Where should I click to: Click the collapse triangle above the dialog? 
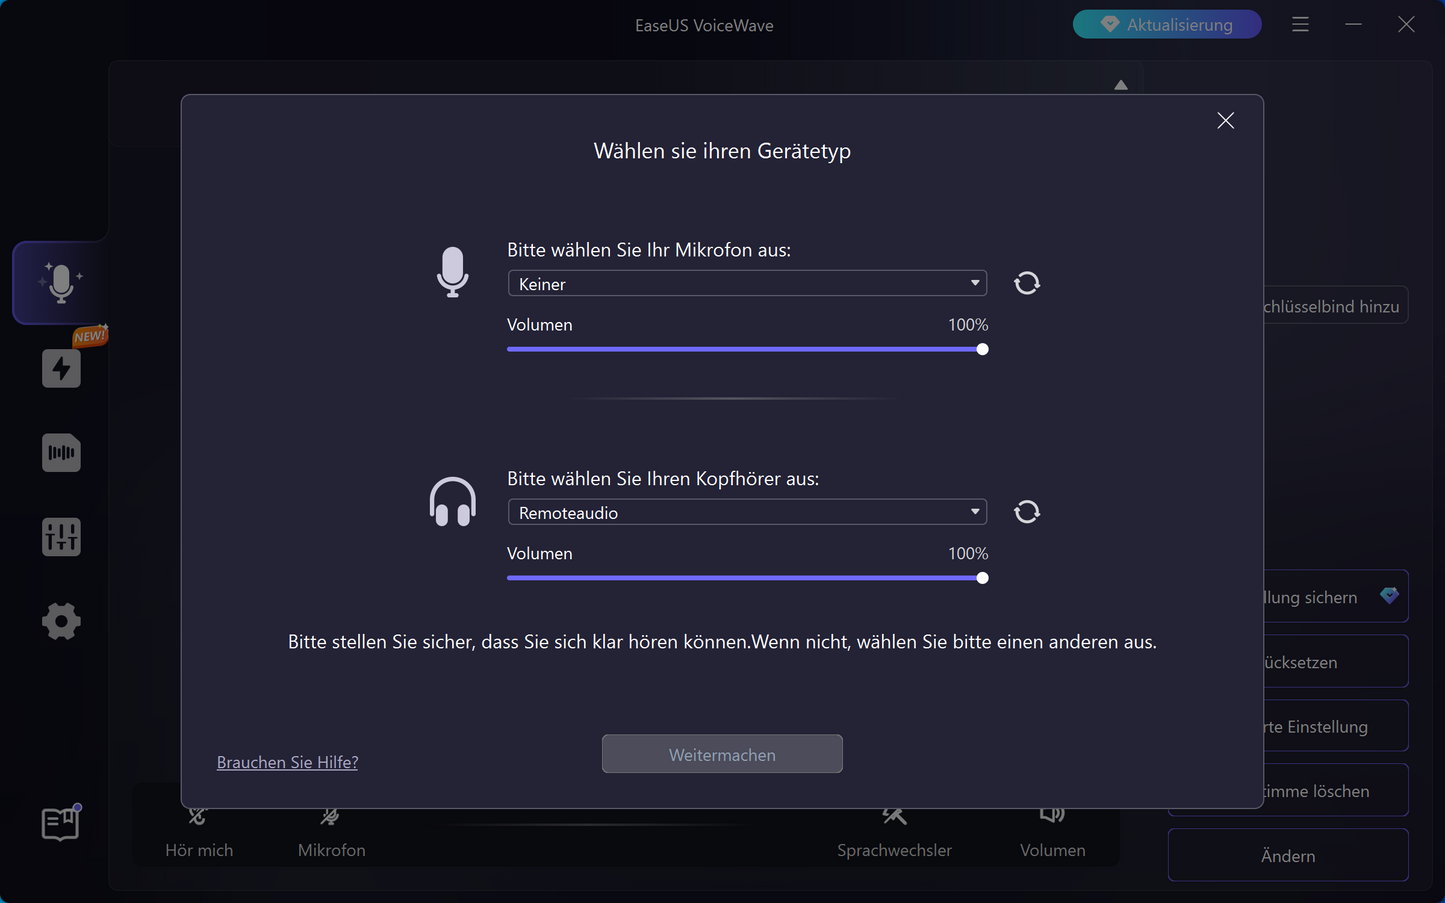1121,85
